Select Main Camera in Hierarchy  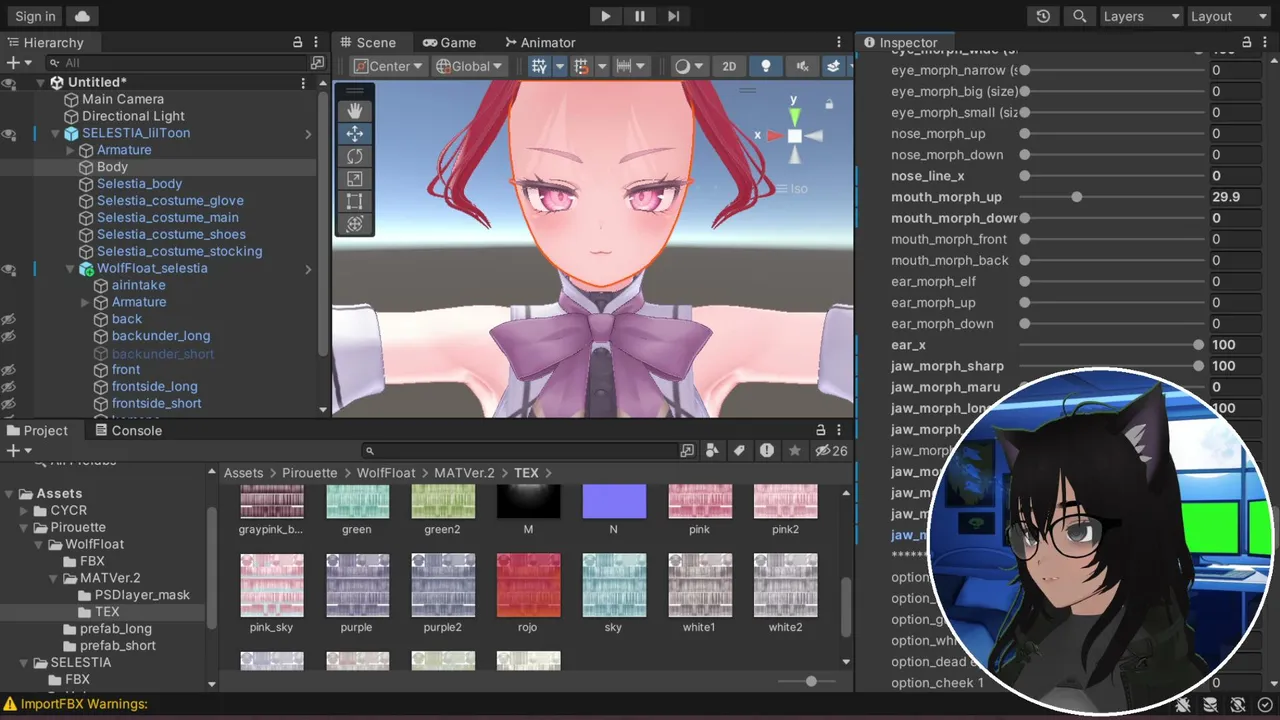tap(123, 99)
